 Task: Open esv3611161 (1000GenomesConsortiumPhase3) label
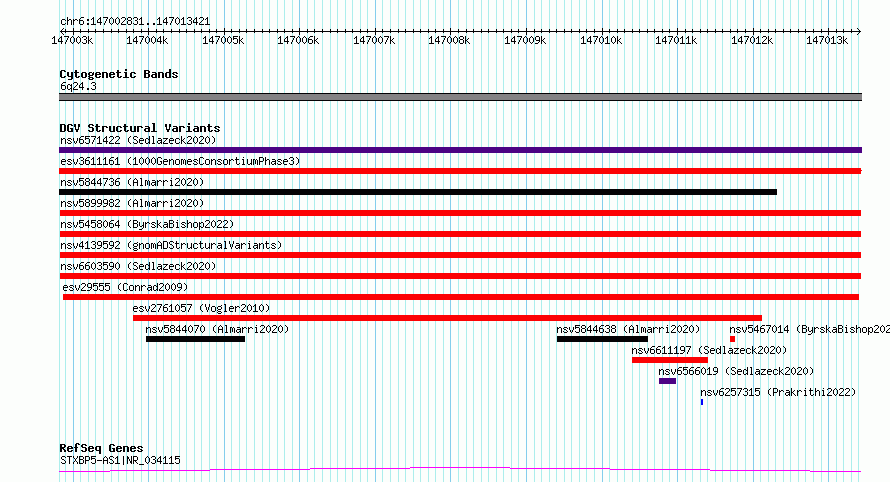(x=180, y=161)
